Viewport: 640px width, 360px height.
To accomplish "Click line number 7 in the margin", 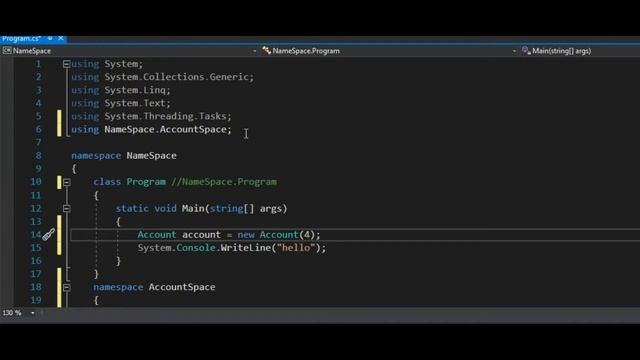I will click(x=39, y=142).
